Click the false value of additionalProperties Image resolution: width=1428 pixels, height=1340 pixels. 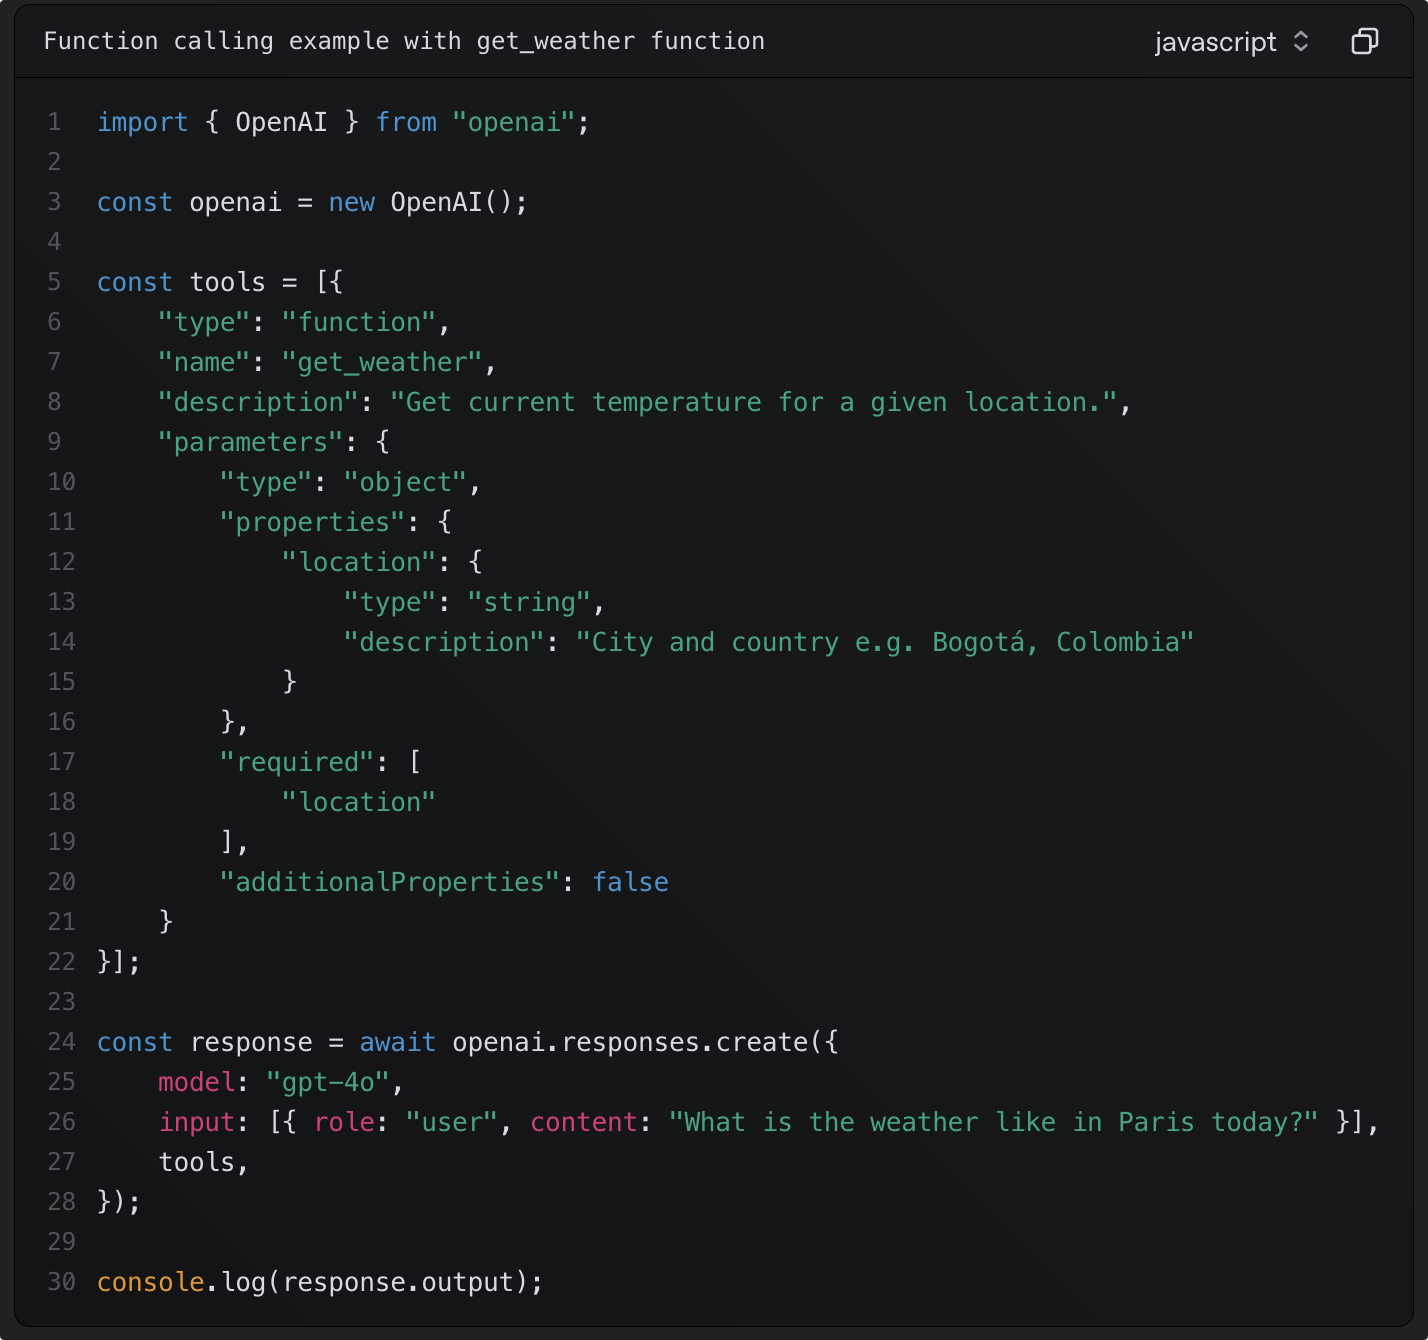click(630, 882)
